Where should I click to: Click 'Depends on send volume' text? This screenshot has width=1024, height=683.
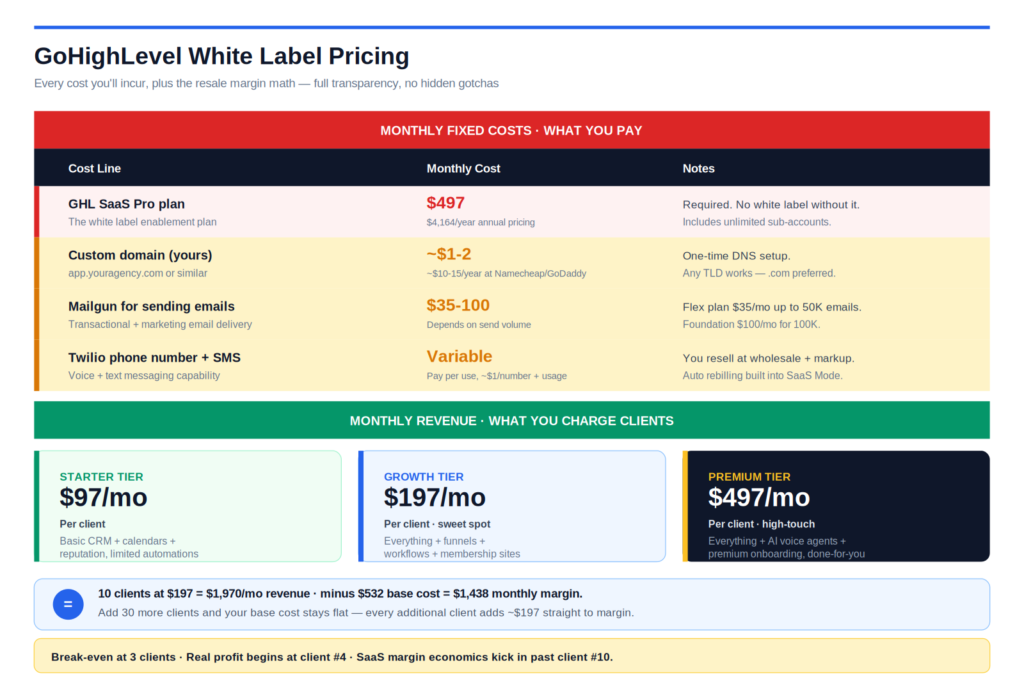tap(478, 325)
